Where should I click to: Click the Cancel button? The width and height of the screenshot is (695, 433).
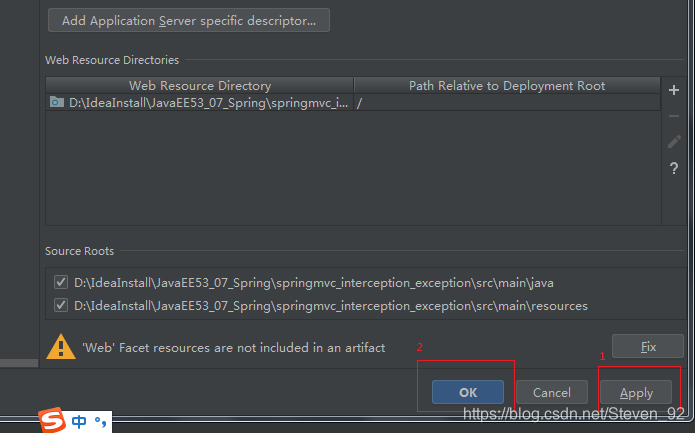(x=552, y=392)
